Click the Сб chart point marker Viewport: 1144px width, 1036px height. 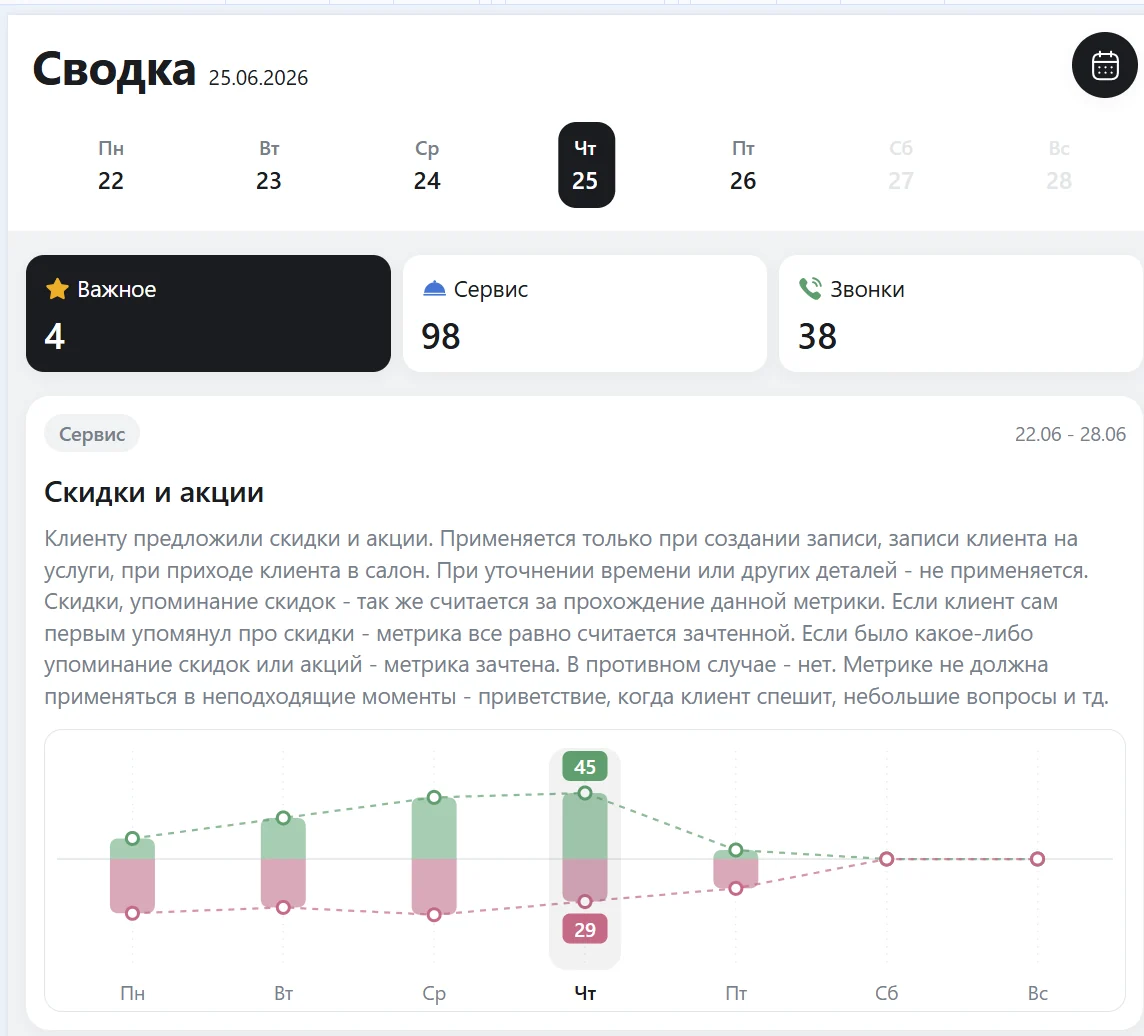[x=886, y=859]
